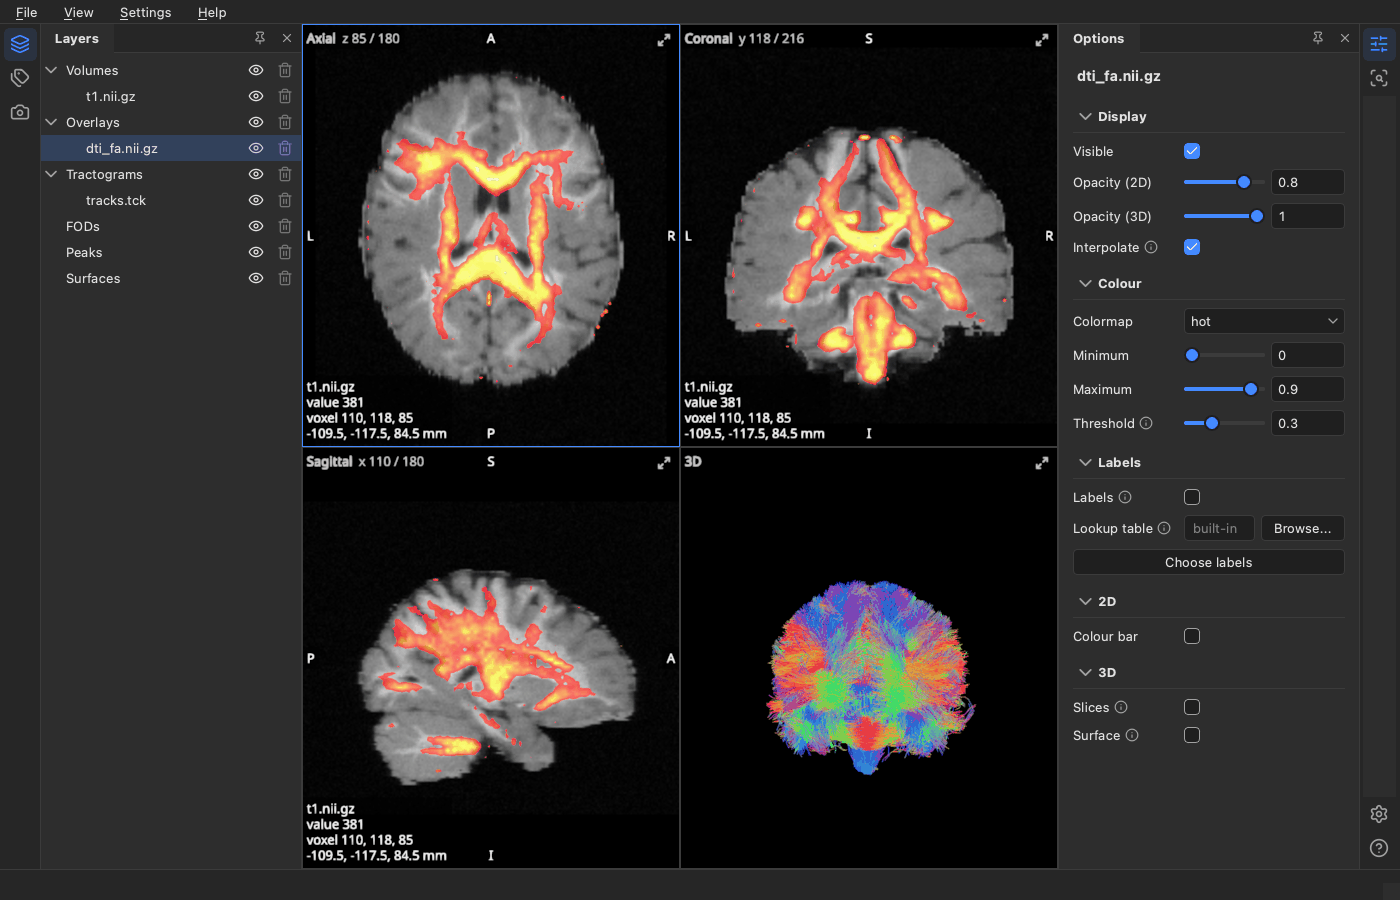The image size is (1400, 900).
Task: Open the screenshot camera sidebar icon
Action: coord(20,112)
